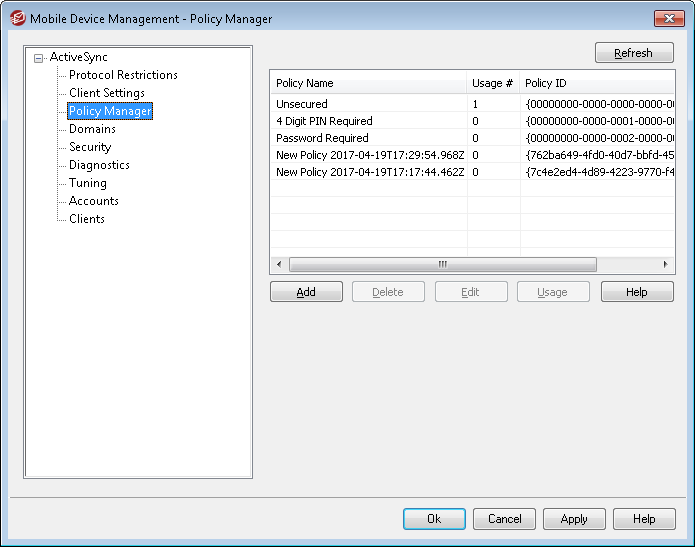Go to Diagnostics in the sidebar
The width and height of the screenshot is (695, 547).
coord(99,165)
